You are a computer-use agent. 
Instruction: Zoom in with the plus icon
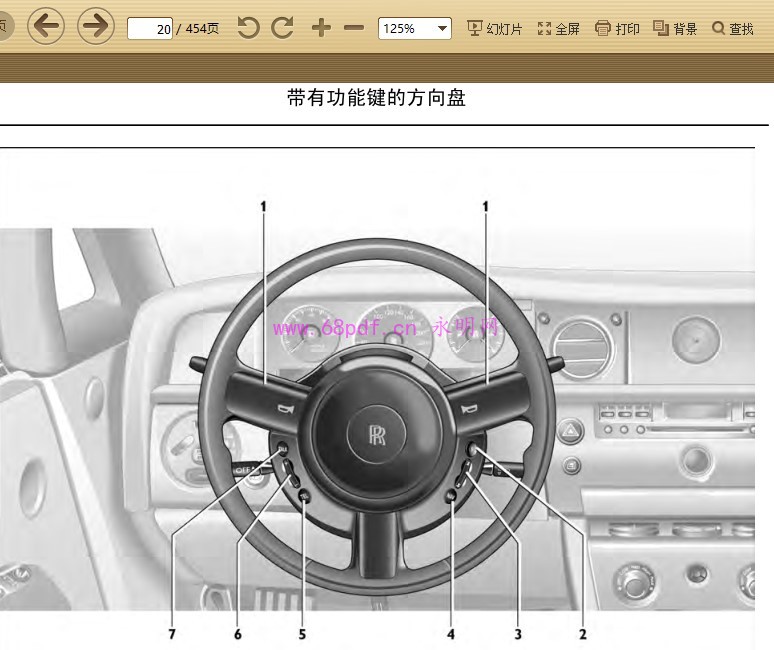pyautogui.click(x=321, y=28)
